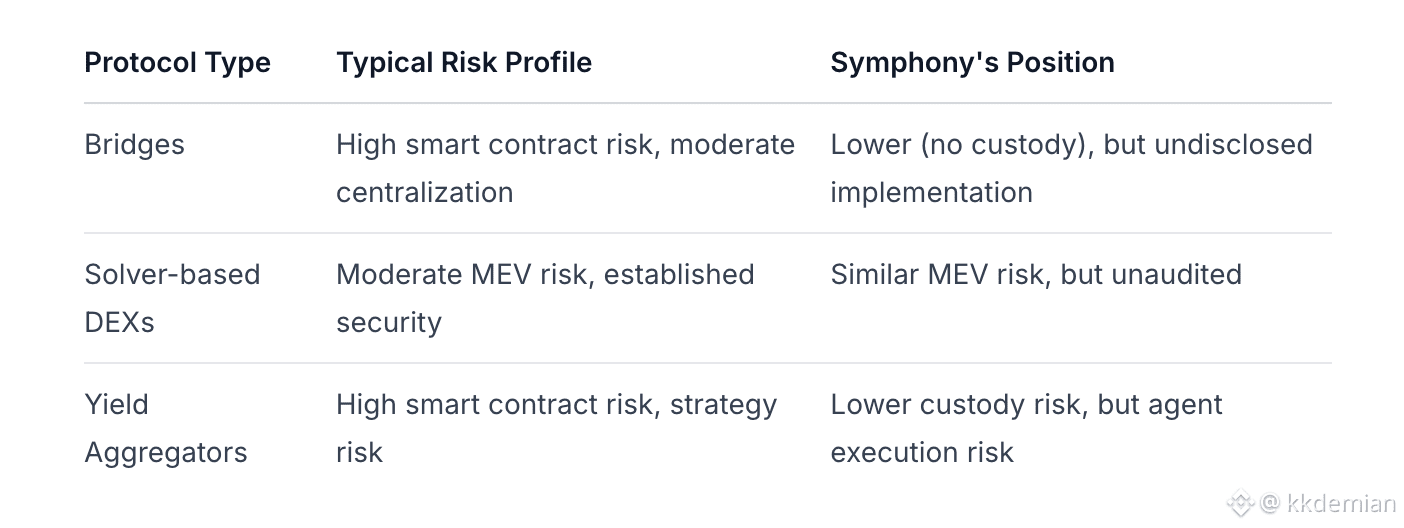The height and width of the screenshot is (528, 1404).
Task: Click the word 'DEXs' in first column
Action: [119, 322]
